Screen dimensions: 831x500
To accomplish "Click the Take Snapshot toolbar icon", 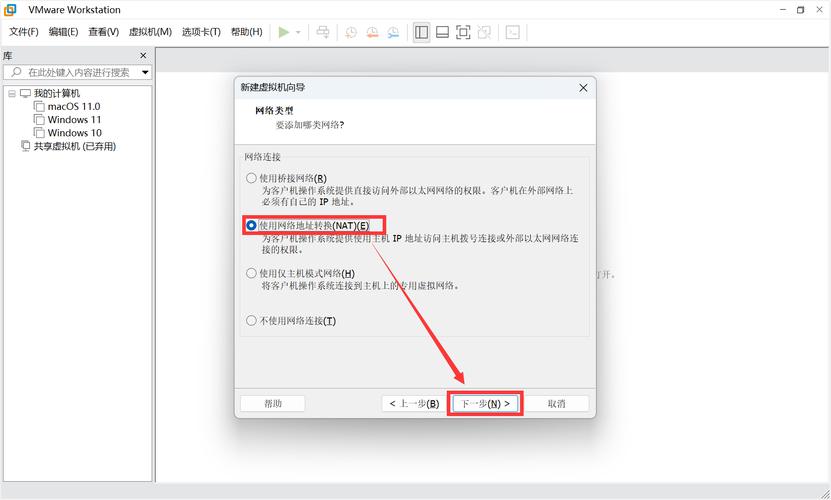I will (x=351, y=32).
